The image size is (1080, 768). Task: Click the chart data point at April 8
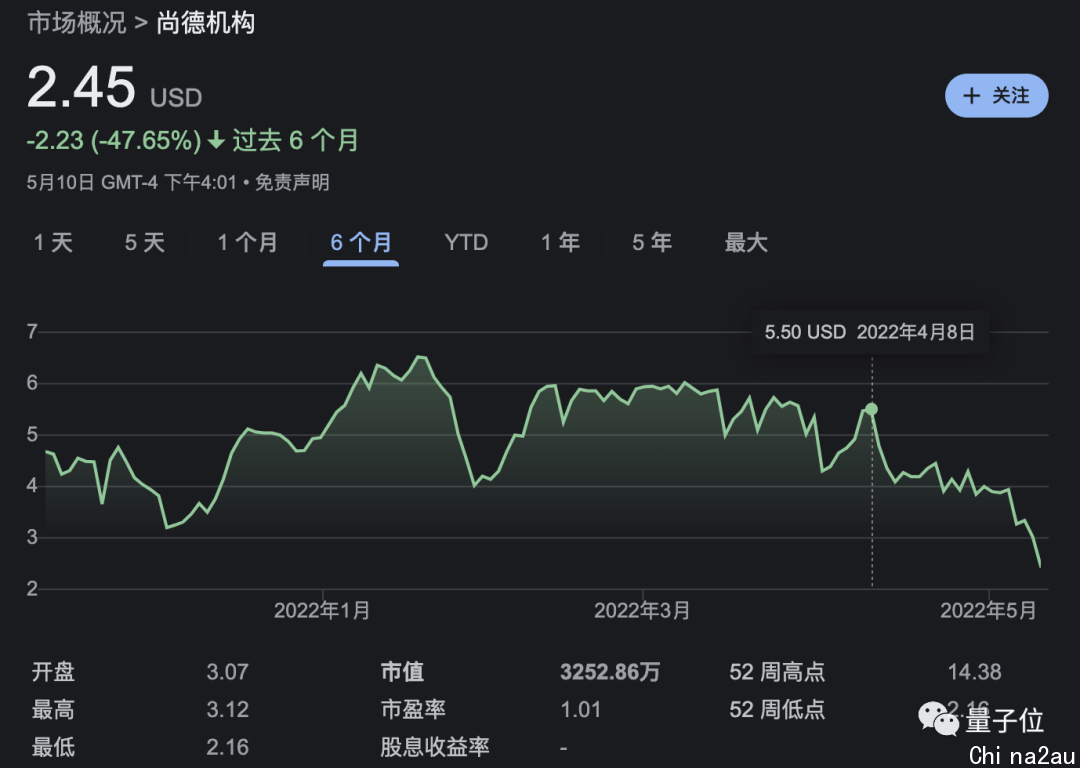(871, 409)
